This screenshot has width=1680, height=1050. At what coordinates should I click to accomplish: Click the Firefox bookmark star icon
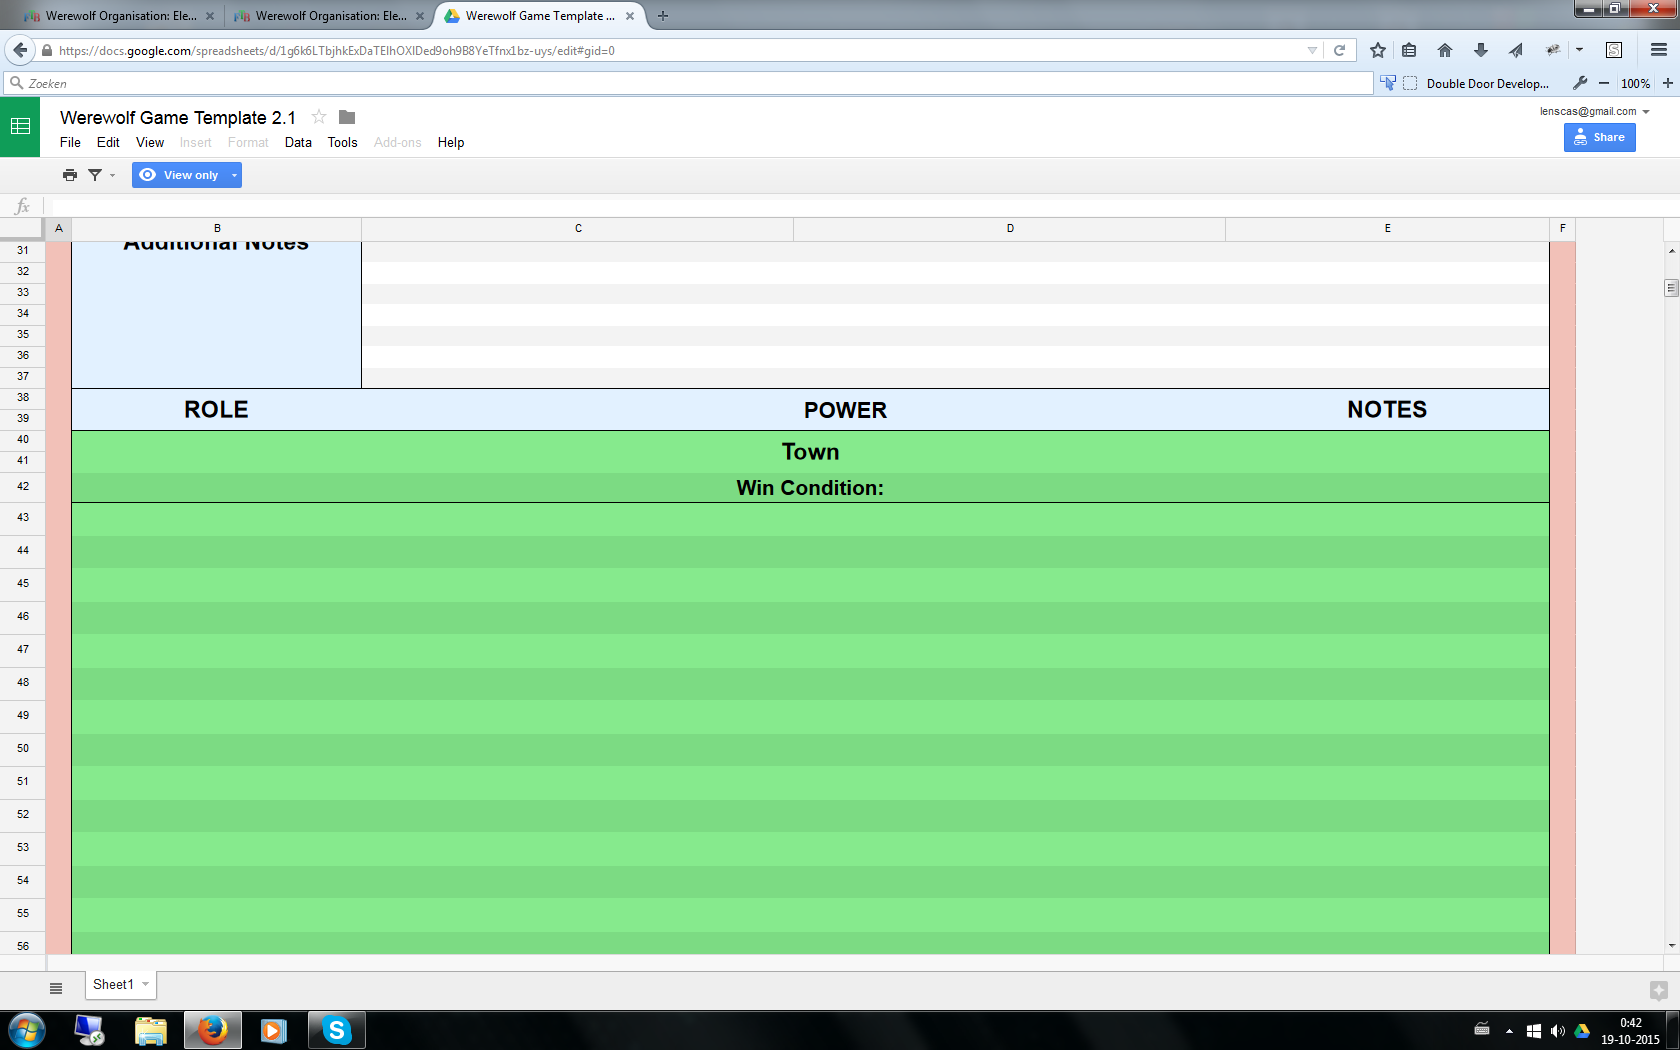[1377, 50]
